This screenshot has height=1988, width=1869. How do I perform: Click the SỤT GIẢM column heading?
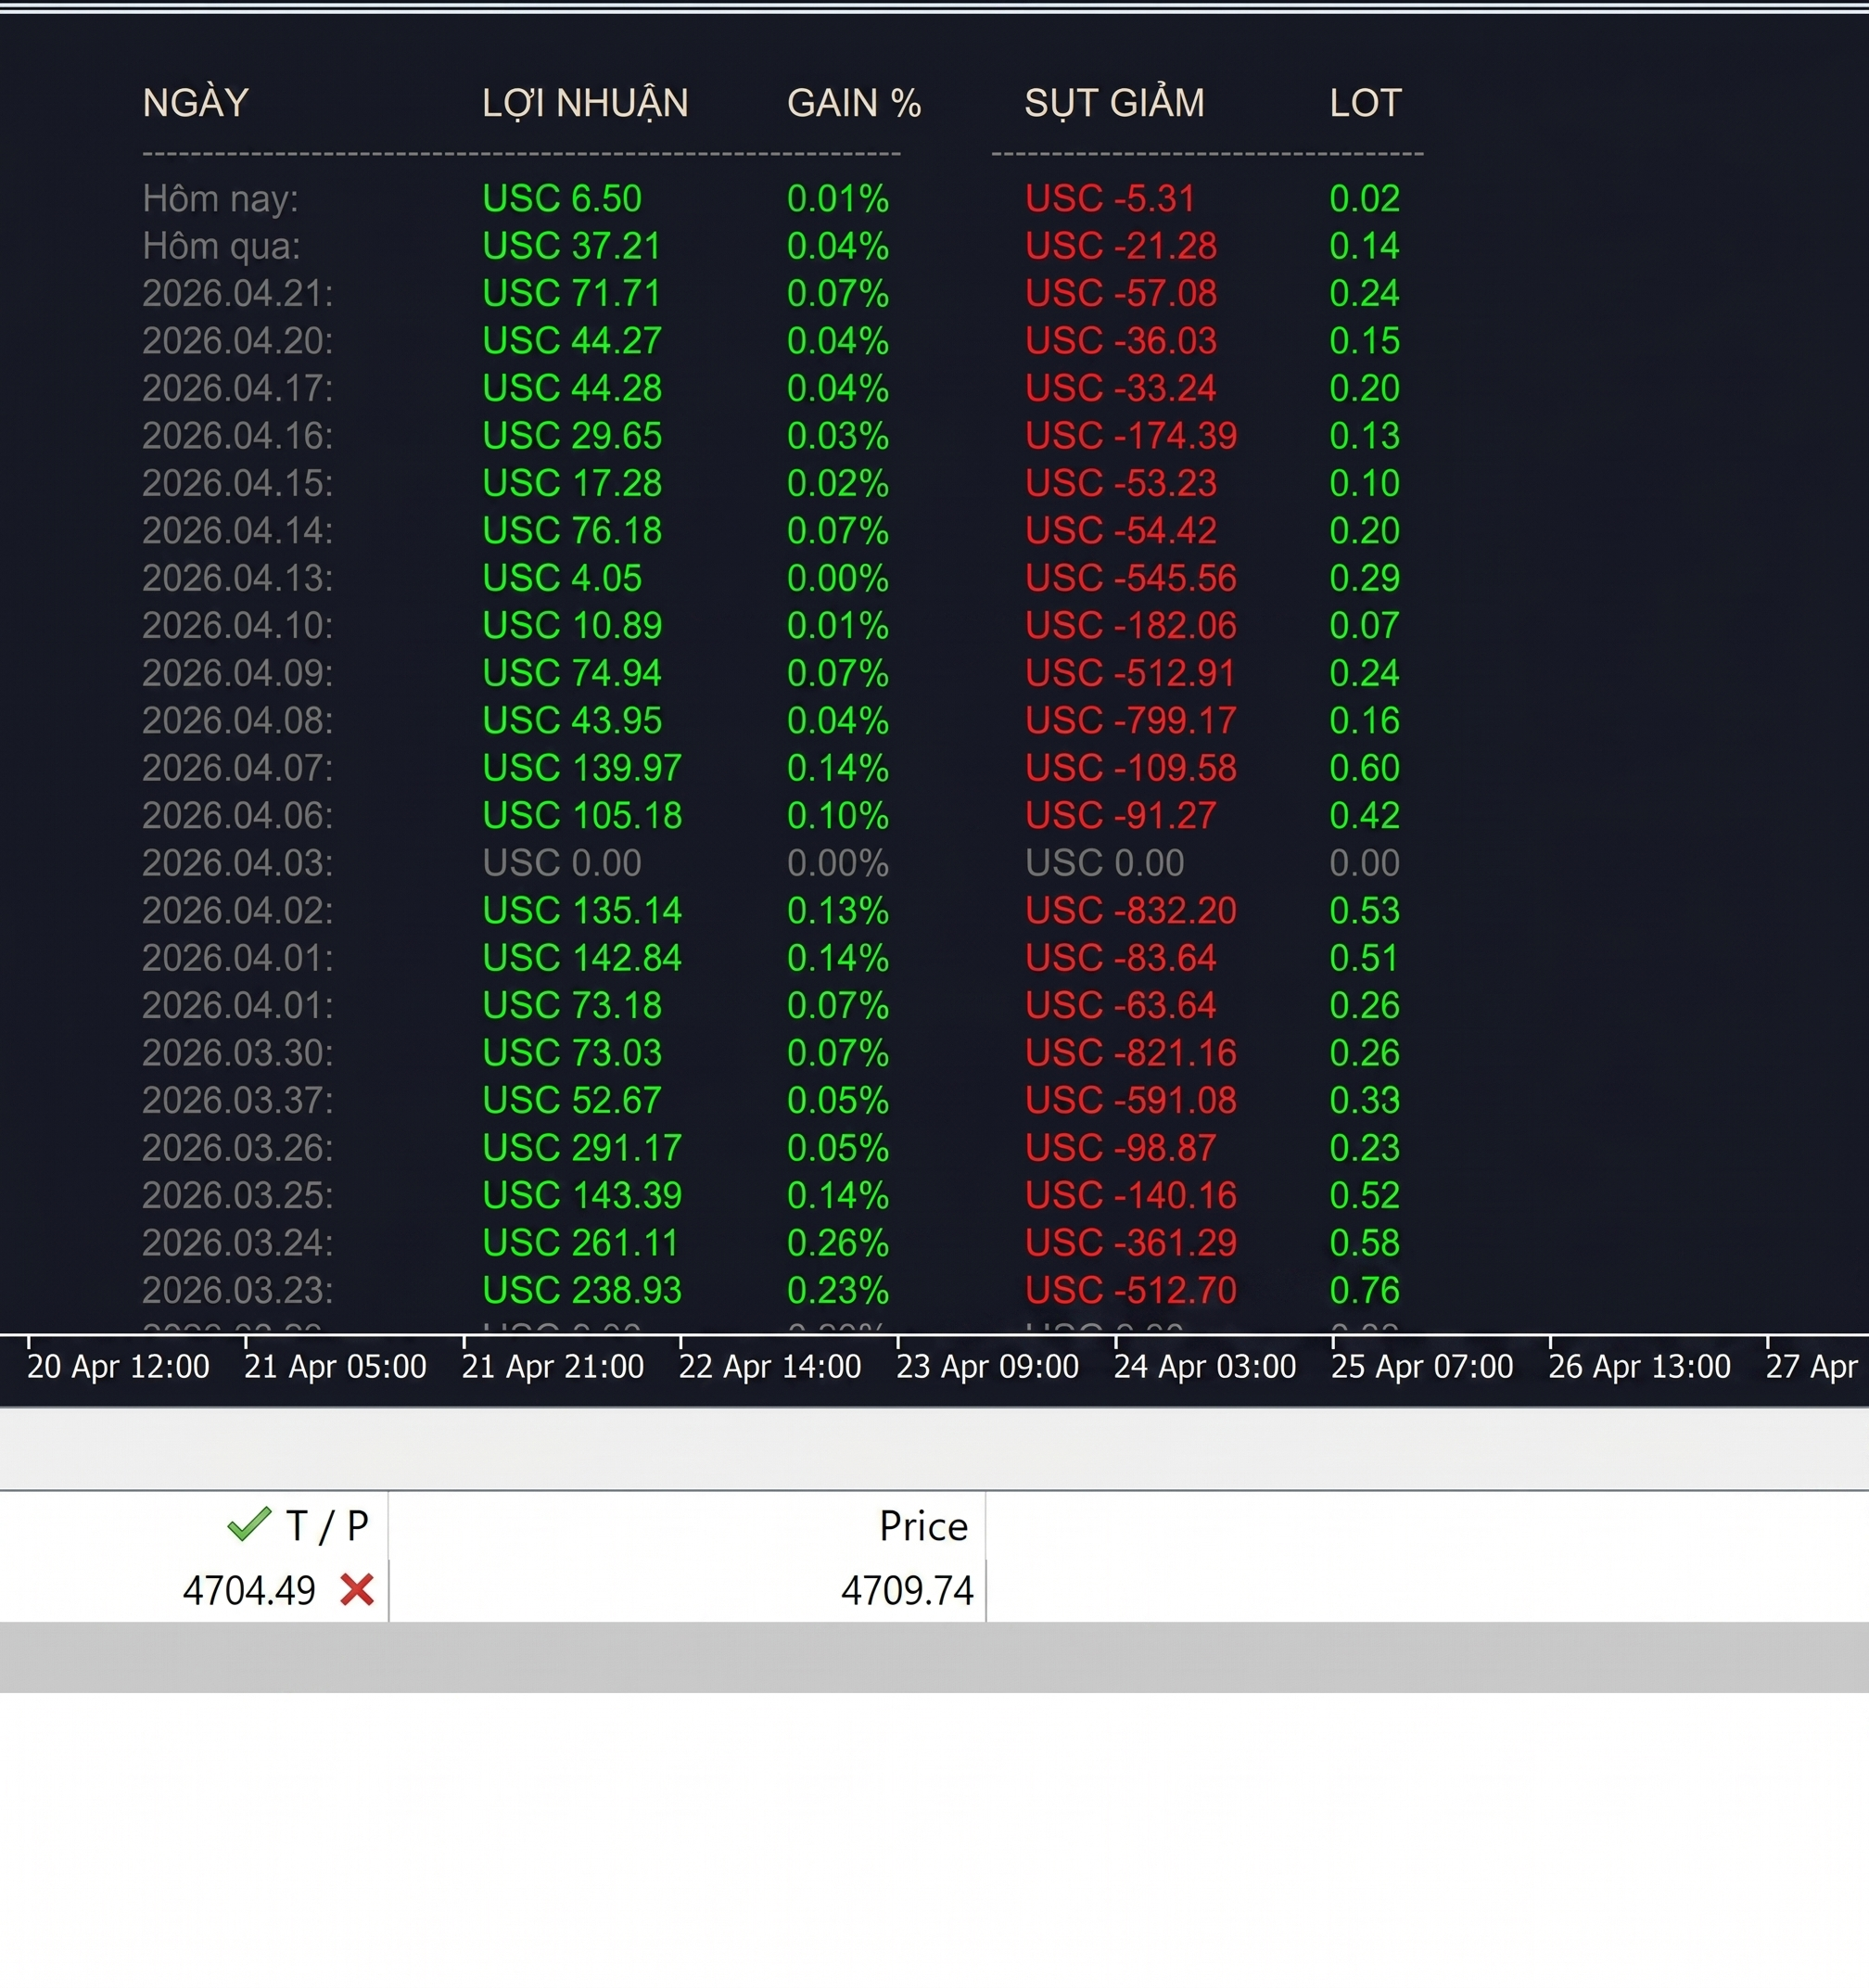click(1114, 104)
